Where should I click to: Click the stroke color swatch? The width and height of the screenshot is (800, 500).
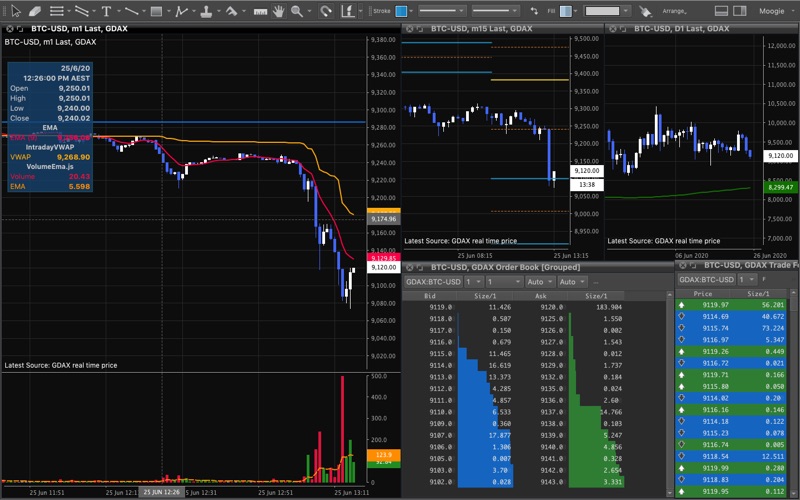(402, 11)
